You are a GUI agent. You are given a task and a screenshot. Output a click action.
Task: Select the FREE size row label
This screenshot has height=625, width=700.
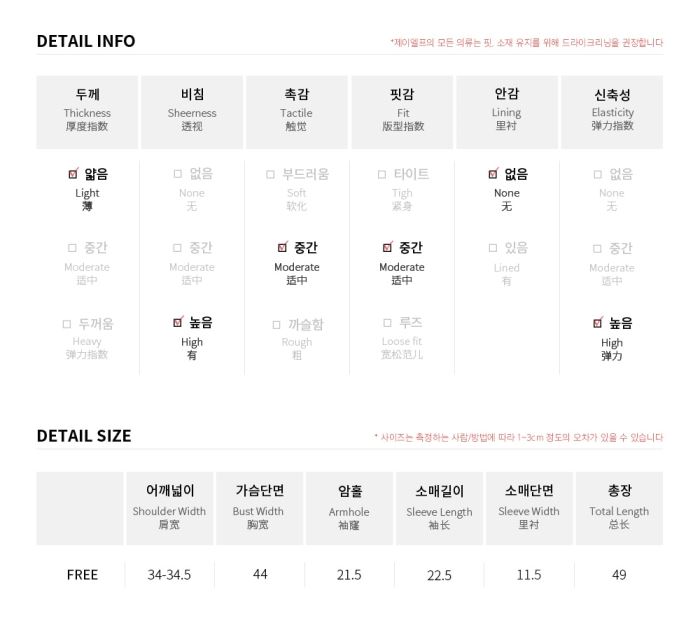(x=82, y=575)
